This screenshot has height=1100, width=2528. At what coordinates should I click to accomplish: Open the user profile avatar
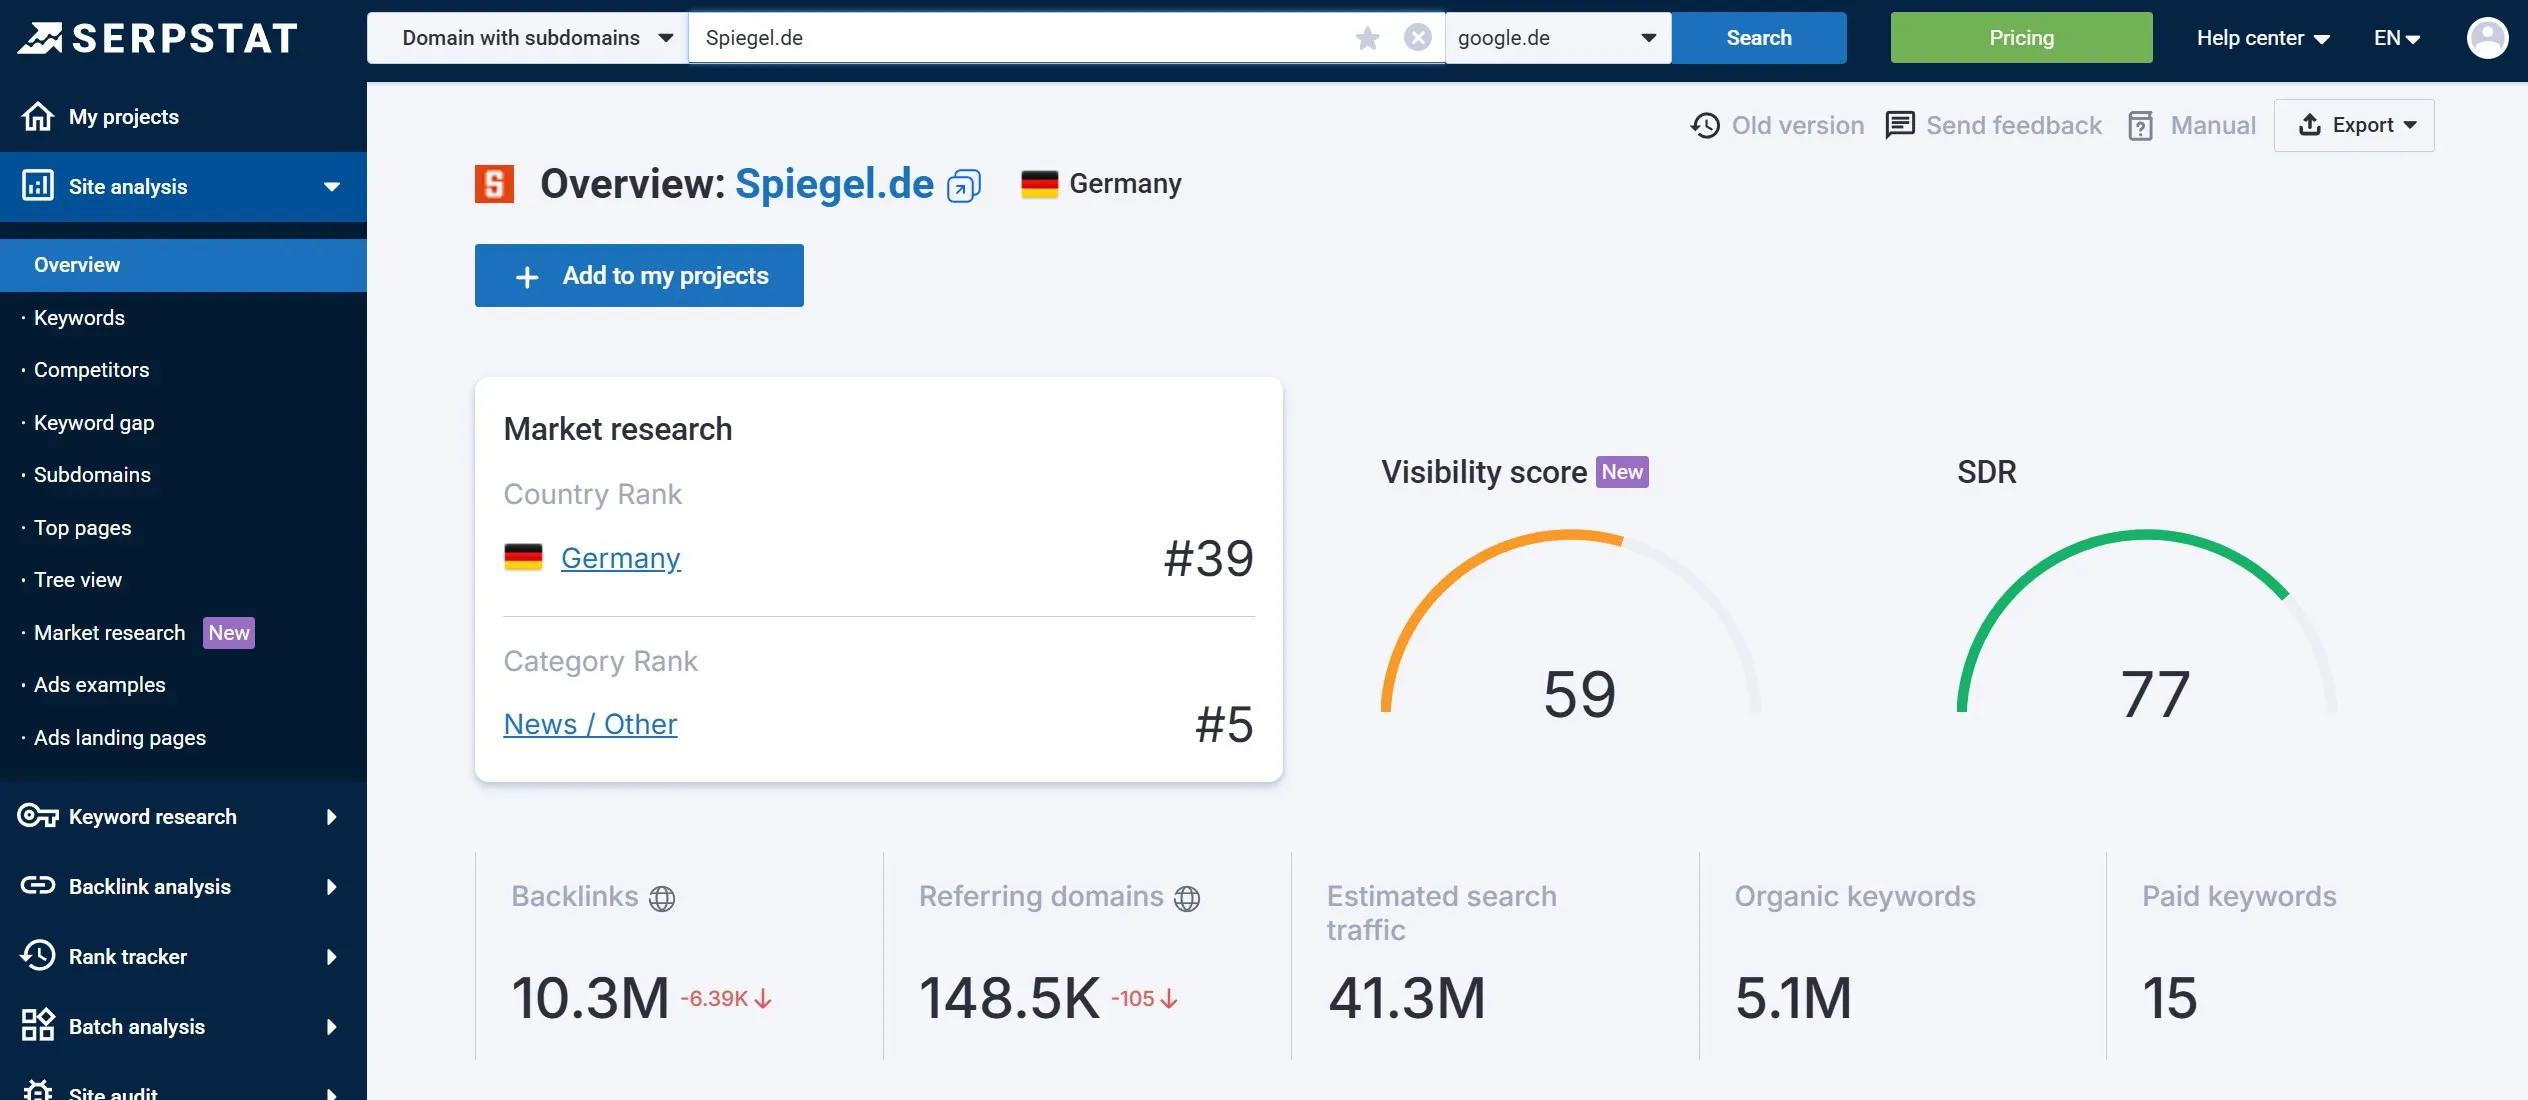(2487, 38)
